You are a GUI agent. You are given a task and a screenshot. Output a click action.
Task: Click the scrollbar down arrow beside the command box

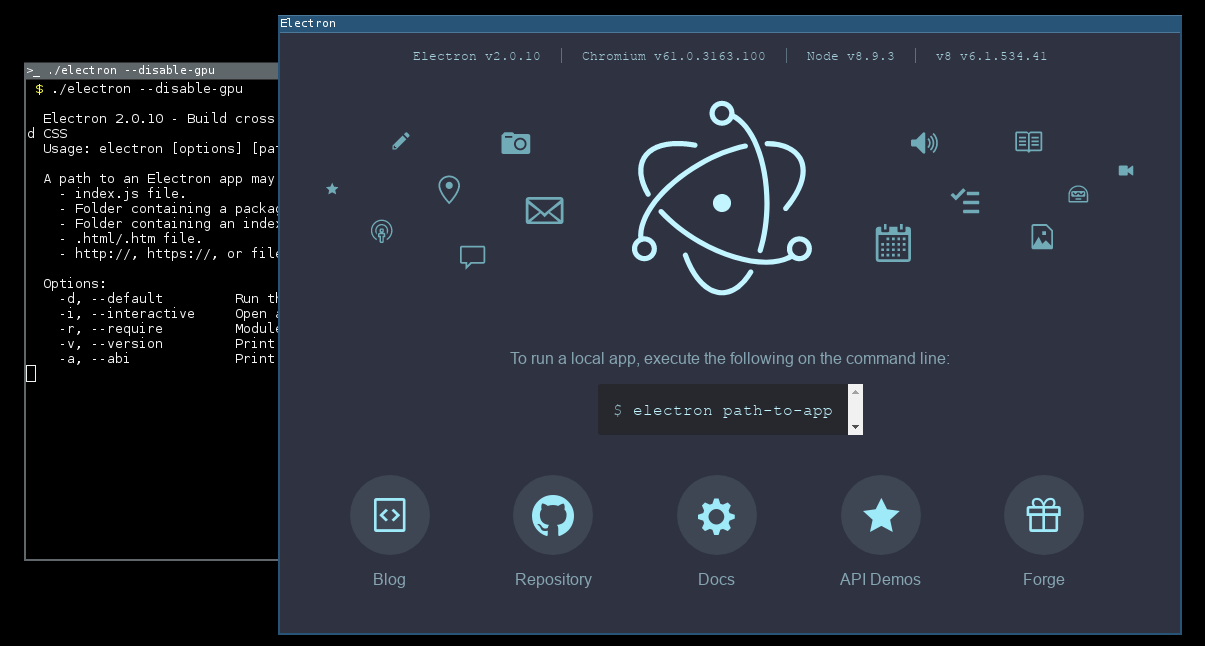[x=855, y=429]
